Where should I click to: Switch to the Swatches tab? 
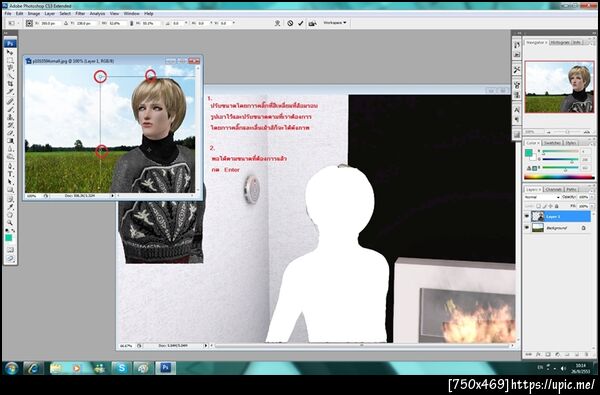[552, 143]
